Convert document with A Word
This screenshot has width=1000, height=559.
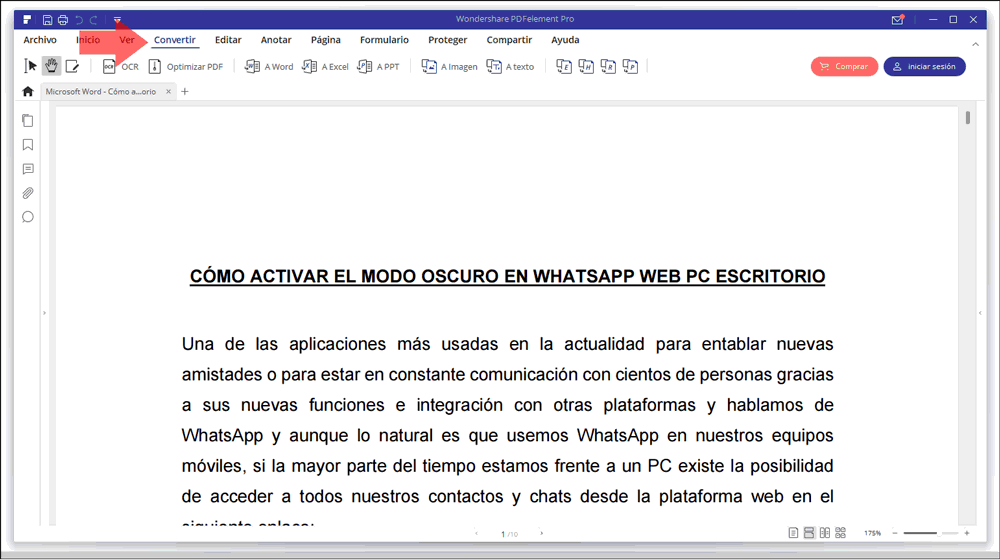269,66
